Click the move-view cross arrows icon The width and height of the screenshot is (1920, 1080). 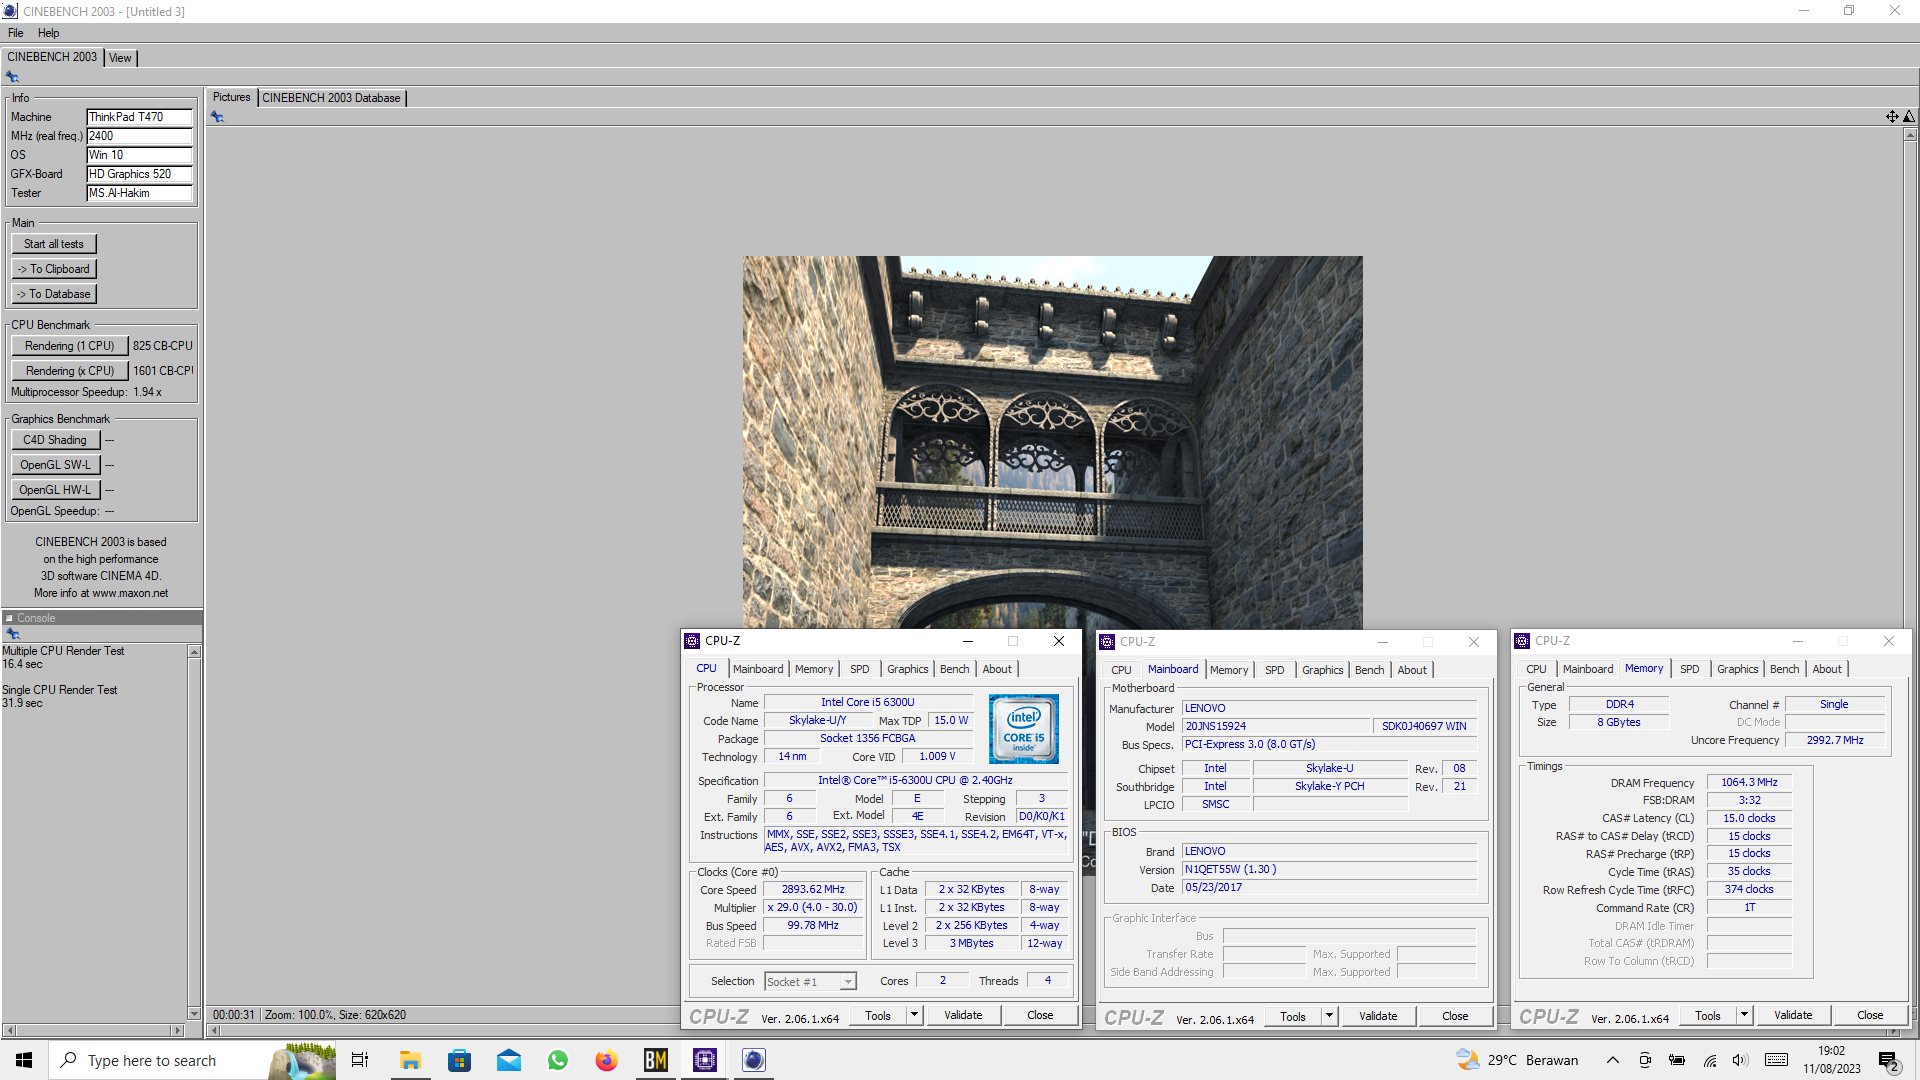click(1892, 117)
